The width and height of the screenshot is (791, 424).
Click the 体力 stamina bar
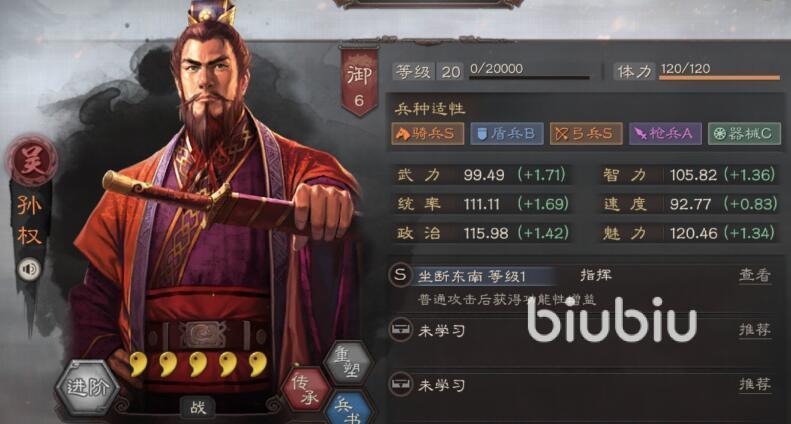pos(719,78)
